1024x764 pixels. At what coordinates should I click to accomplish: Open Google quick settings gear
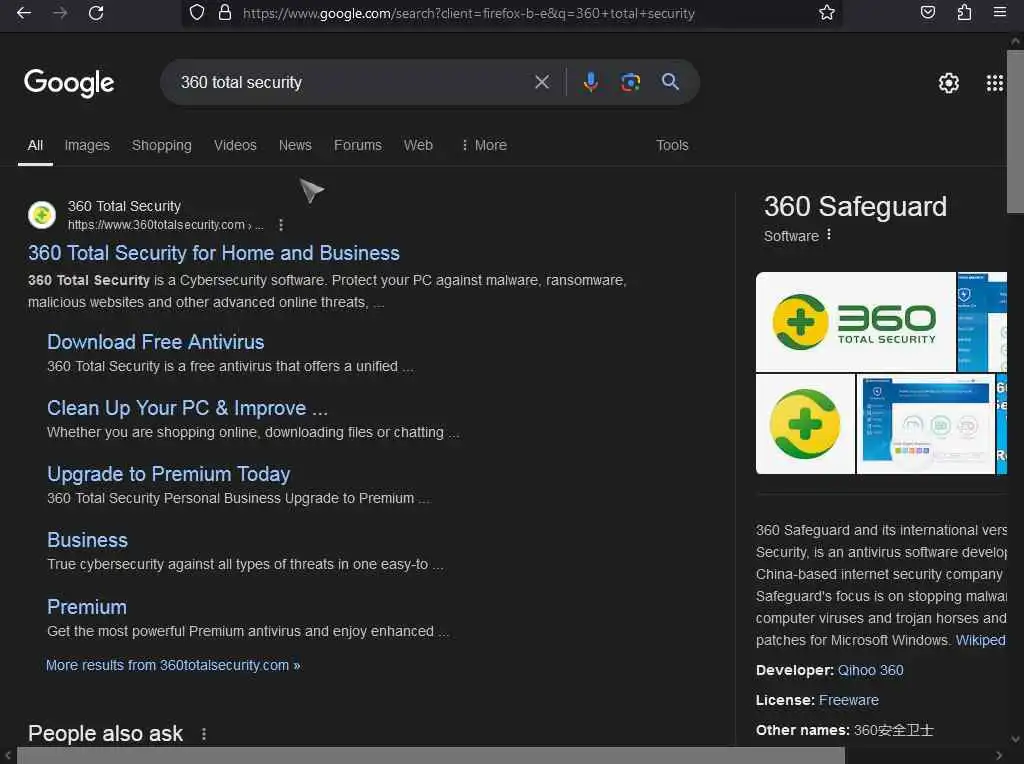coord(949,83)
